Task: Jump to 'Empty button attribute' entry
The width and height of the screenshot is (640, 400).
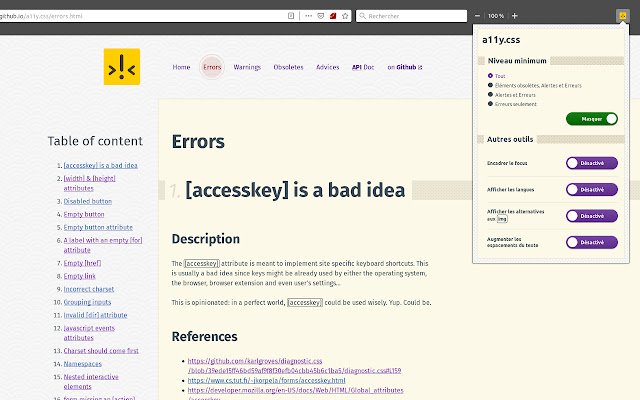Action: pyautogui.click(x=98, y=227)
